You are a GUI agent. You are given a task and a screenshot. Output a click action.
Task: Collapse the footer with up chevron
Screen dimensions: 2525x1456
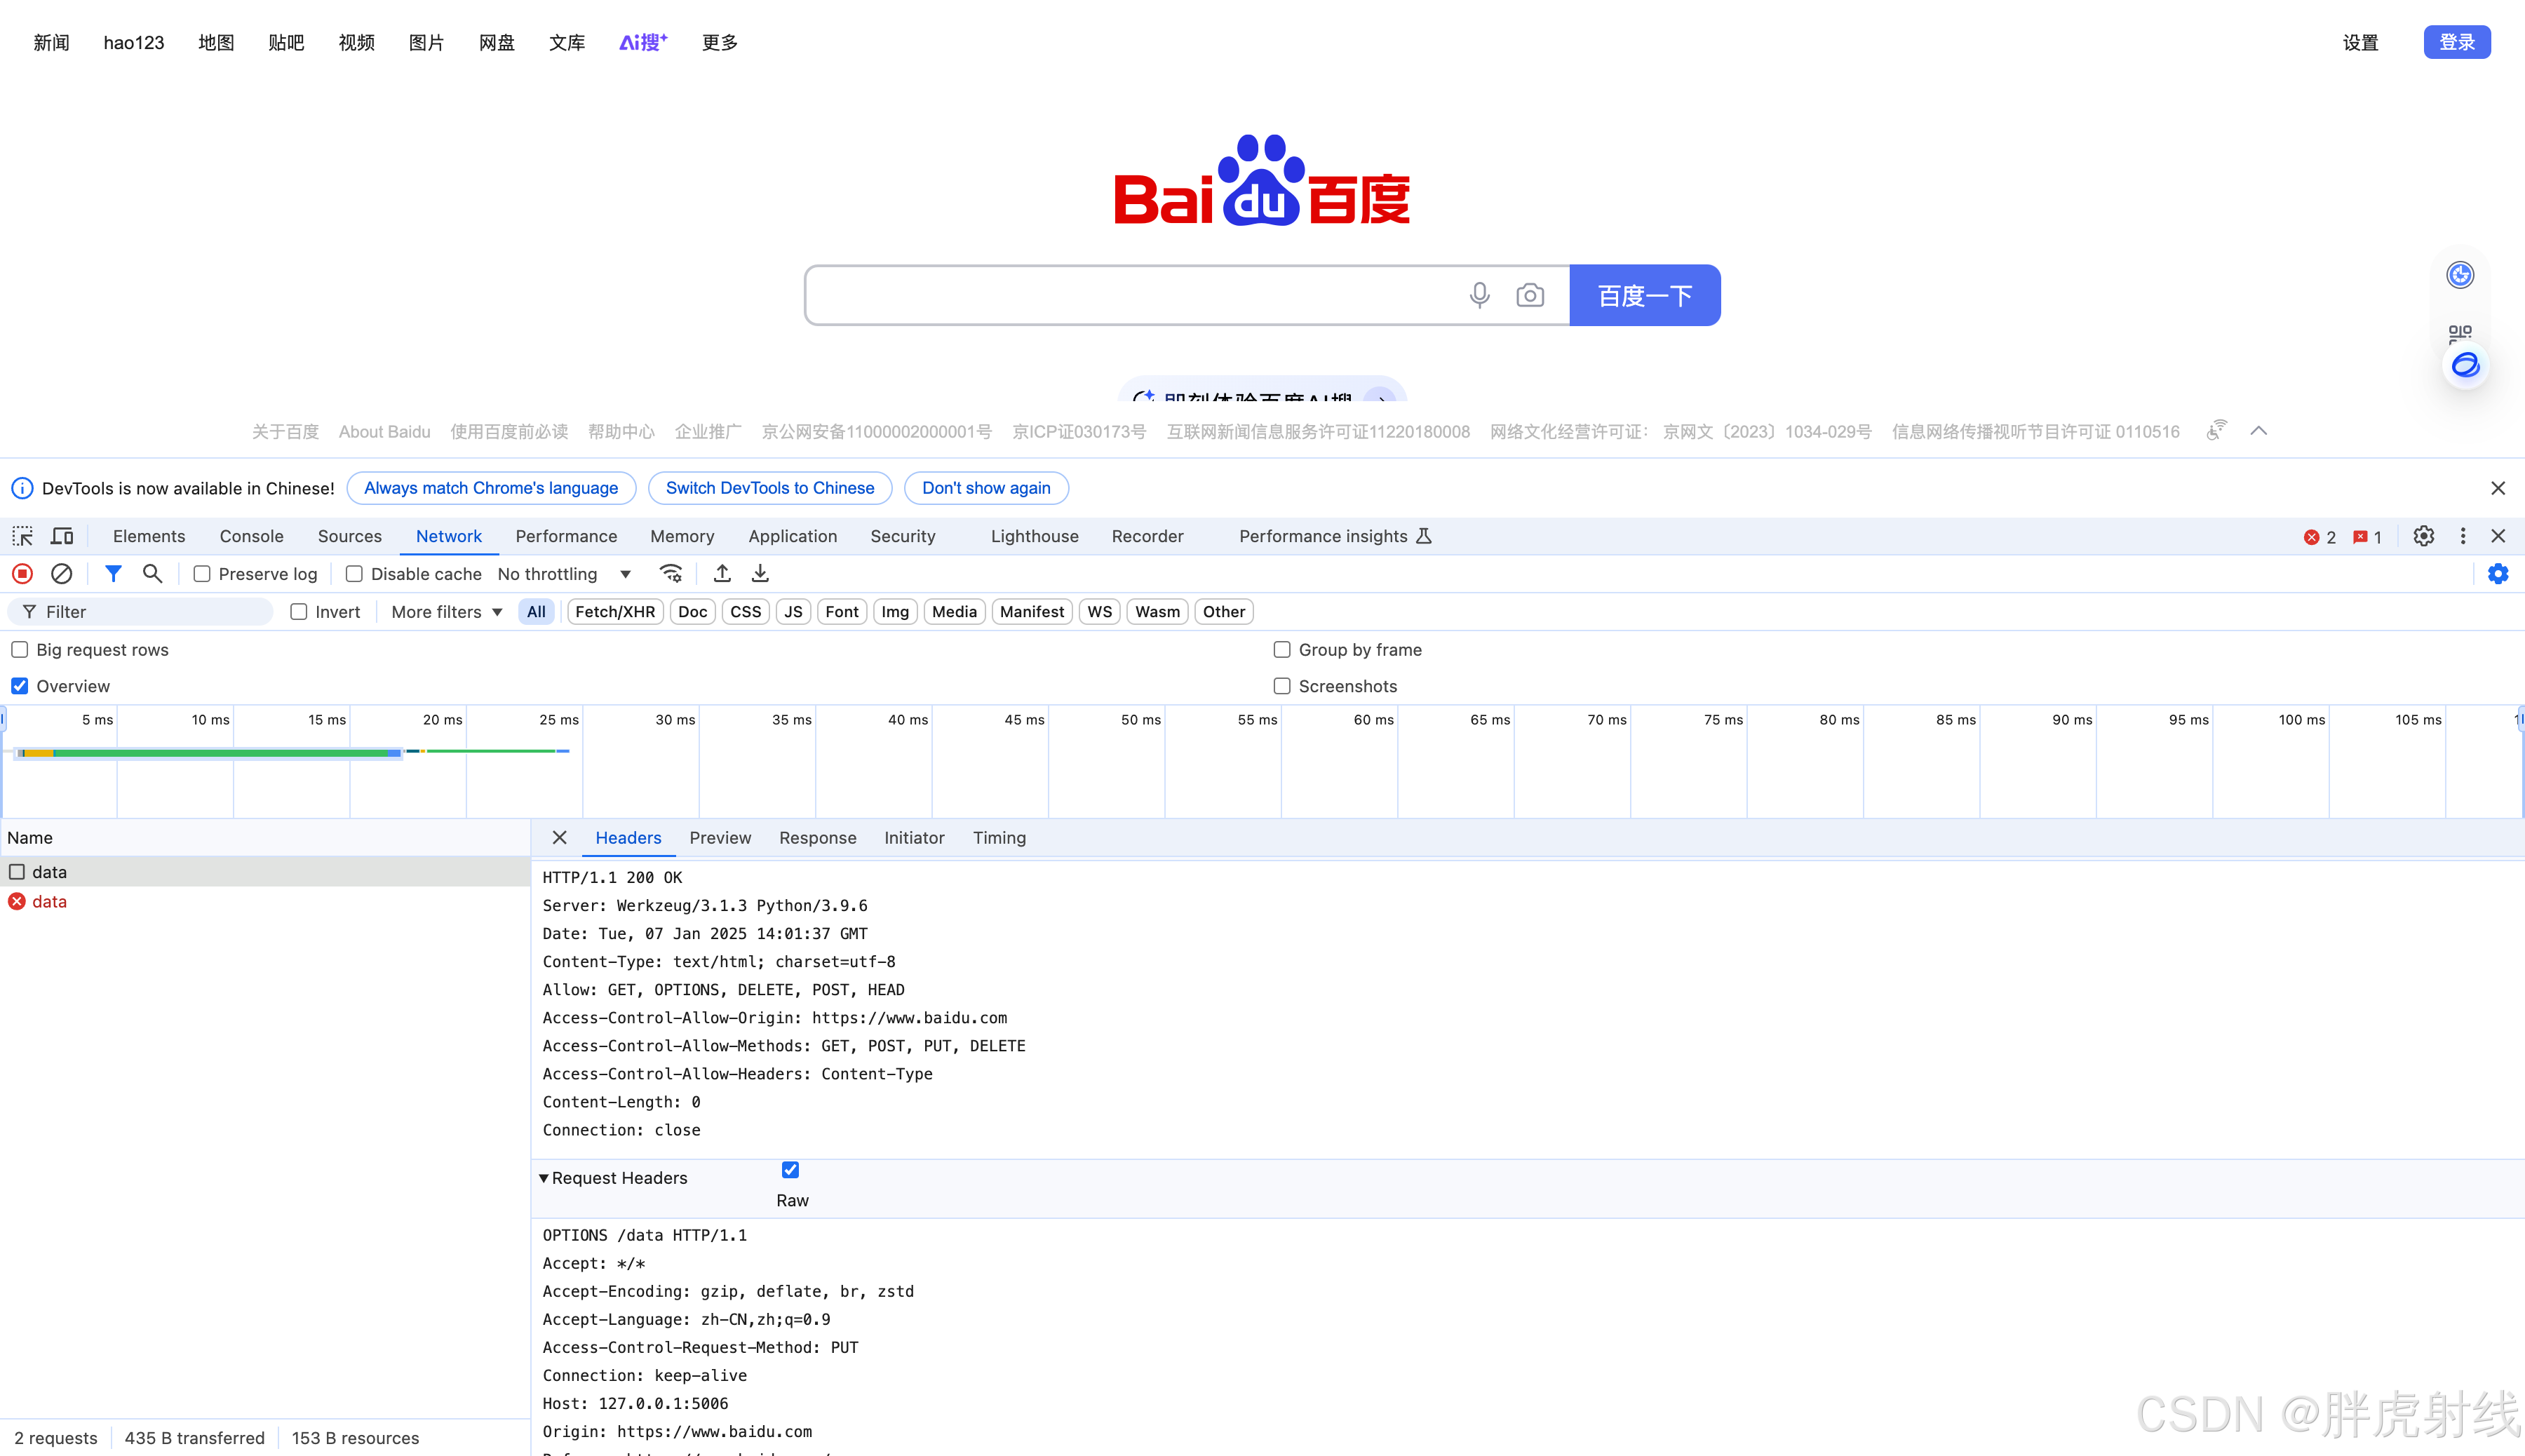[x=2259, y=431]
